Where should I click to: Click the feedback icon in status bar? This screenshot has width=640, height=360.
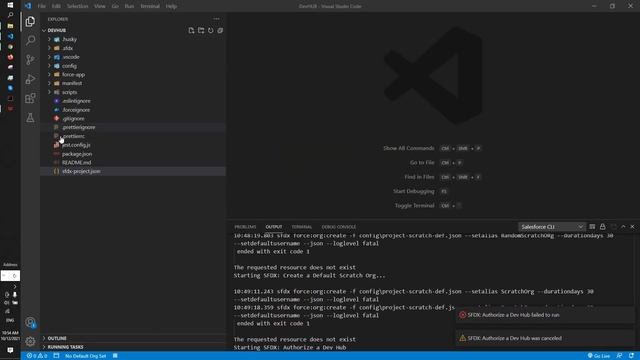[619, 356]
